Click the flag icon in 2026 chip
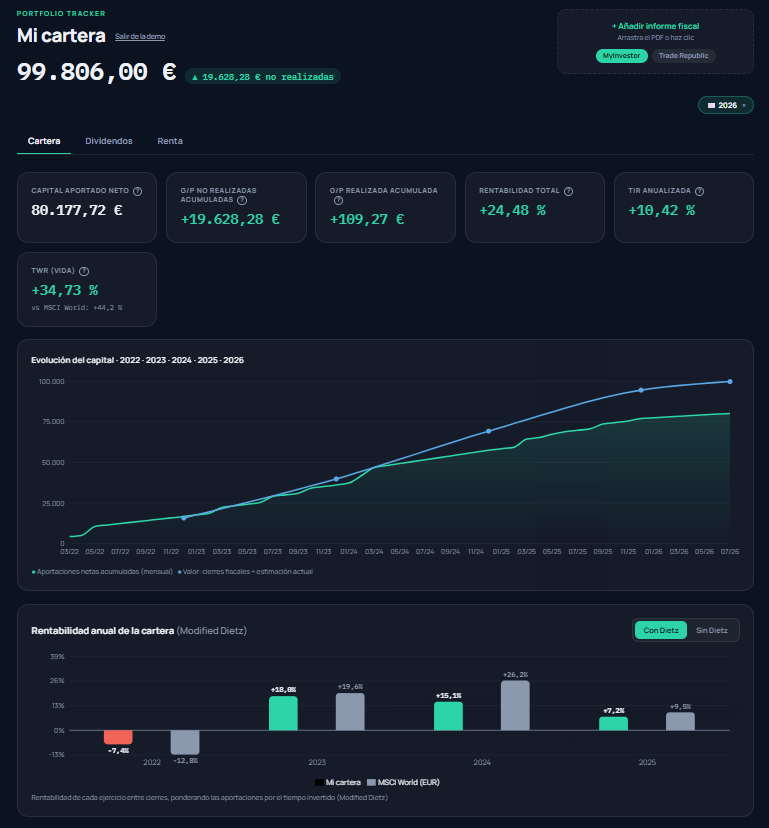Viewport: 769px width, 828px height. (x=711, y=106)
